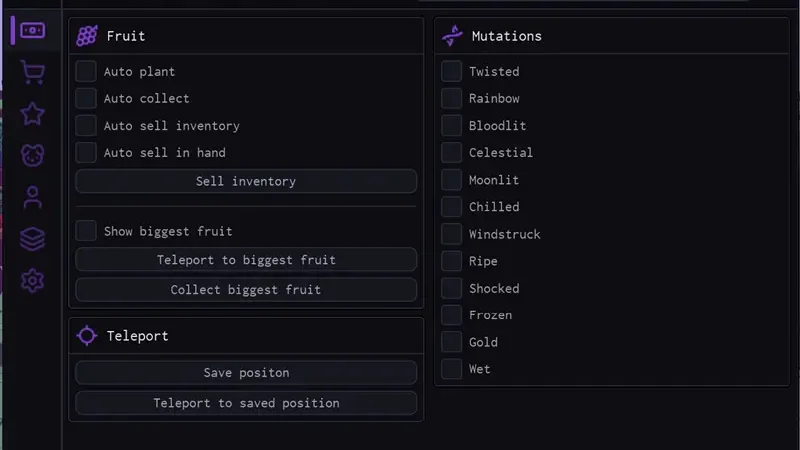Check the Rainbow mutation box
800x450 pixels.
tap(452, 99)
